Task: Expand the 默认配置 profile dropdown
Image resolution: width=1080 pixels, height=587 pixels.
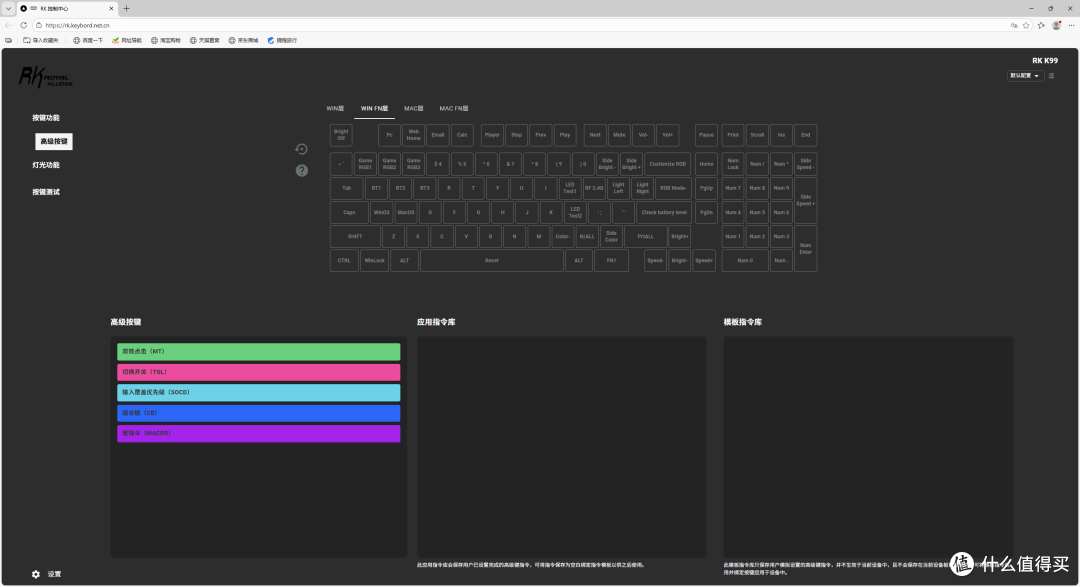Action: point(1025,76)
